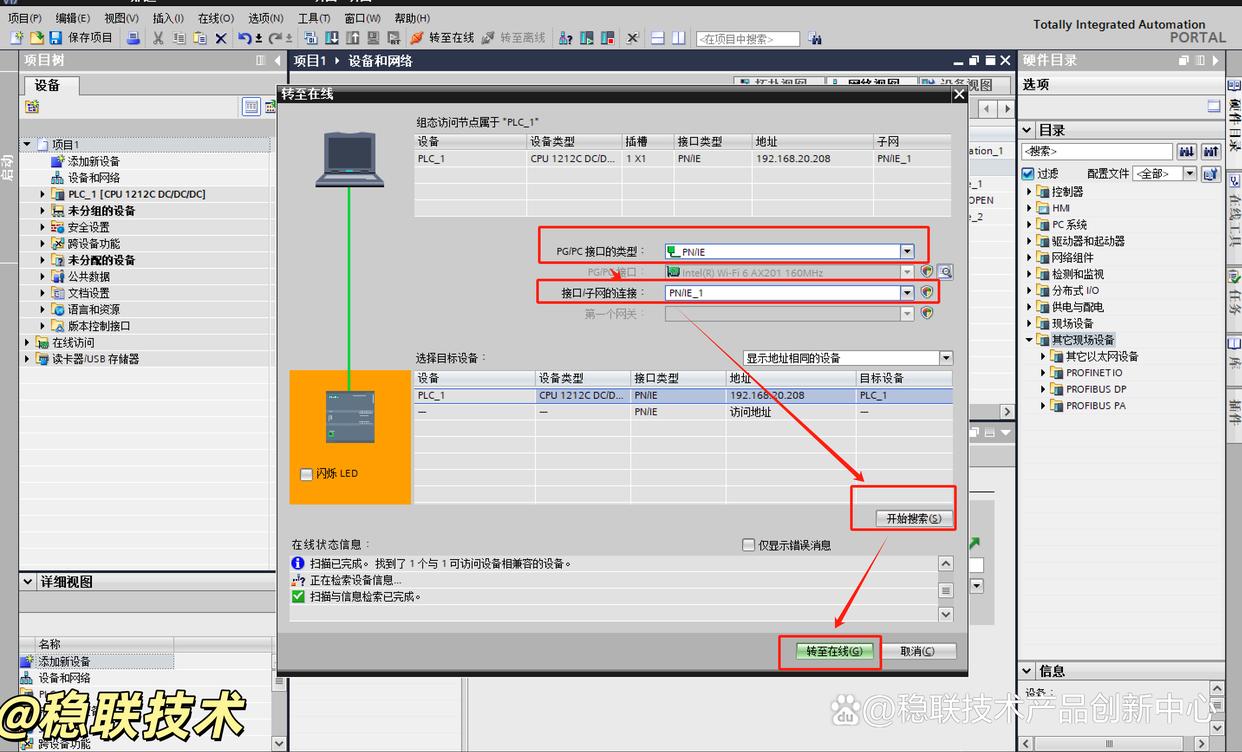Select the PLC_1 row in target devices

683,395
